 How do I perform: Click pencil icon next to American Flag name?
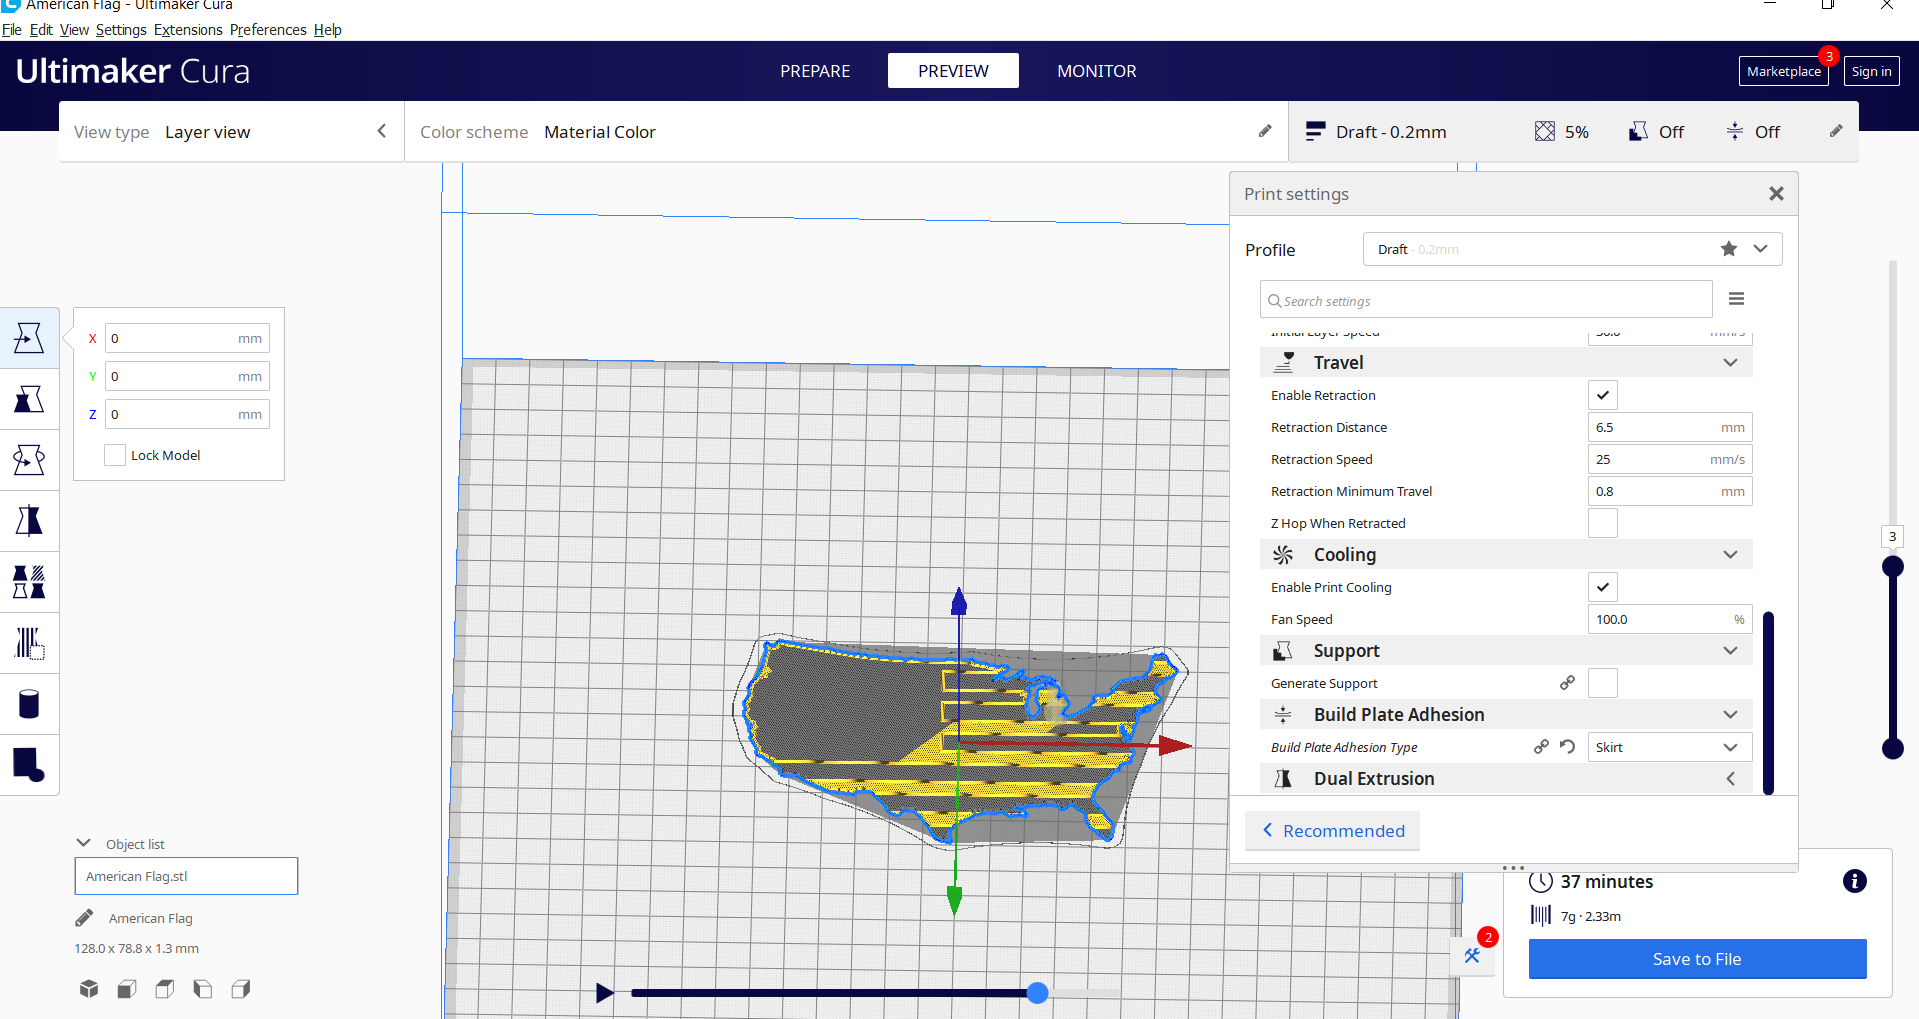click(x=84, y=918)
